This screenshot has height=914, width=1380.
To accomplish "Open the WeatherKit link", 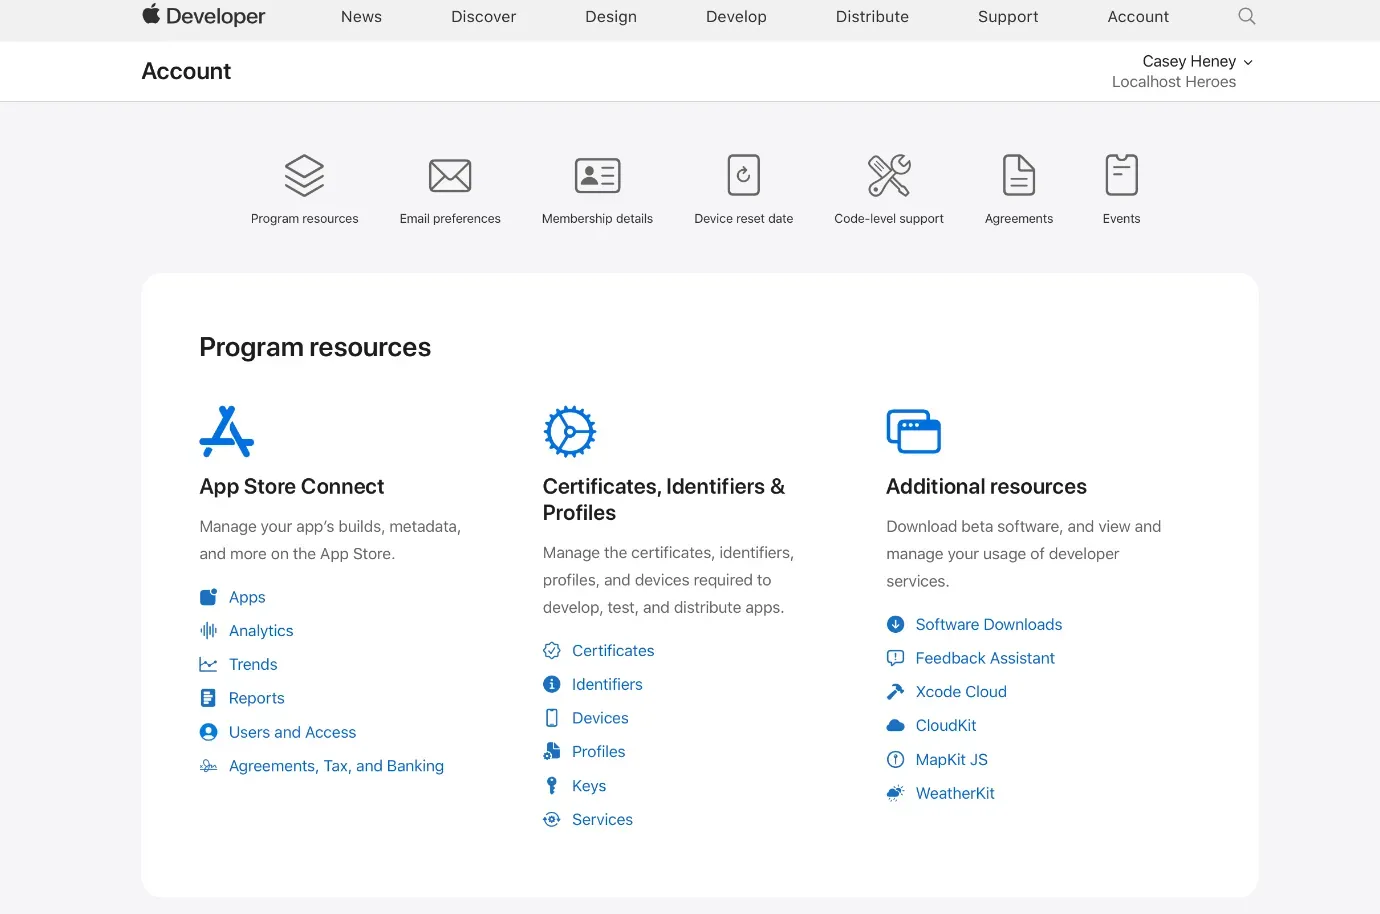I will point(955,793).
